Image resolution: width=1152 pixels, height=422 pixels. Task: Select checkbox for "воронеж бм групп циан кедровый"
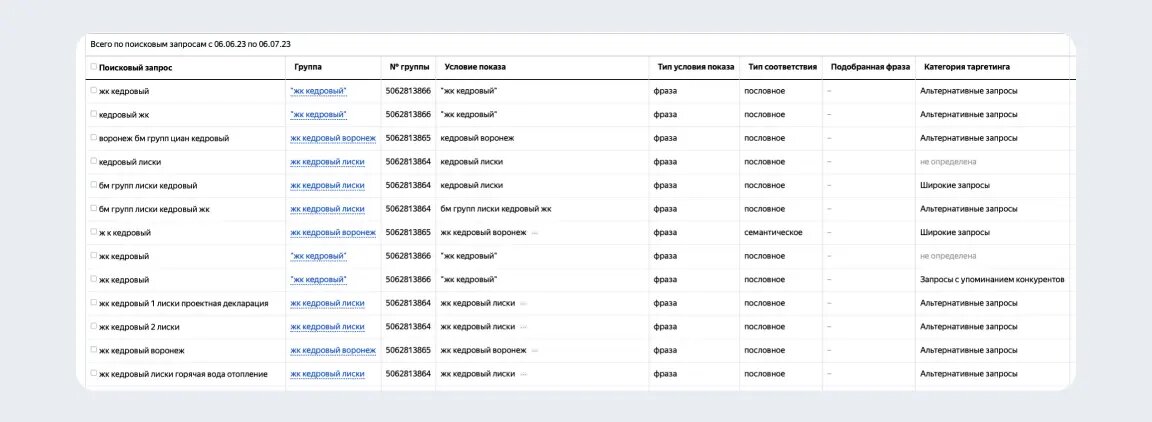pyautogui.click(x=93, y=137)
